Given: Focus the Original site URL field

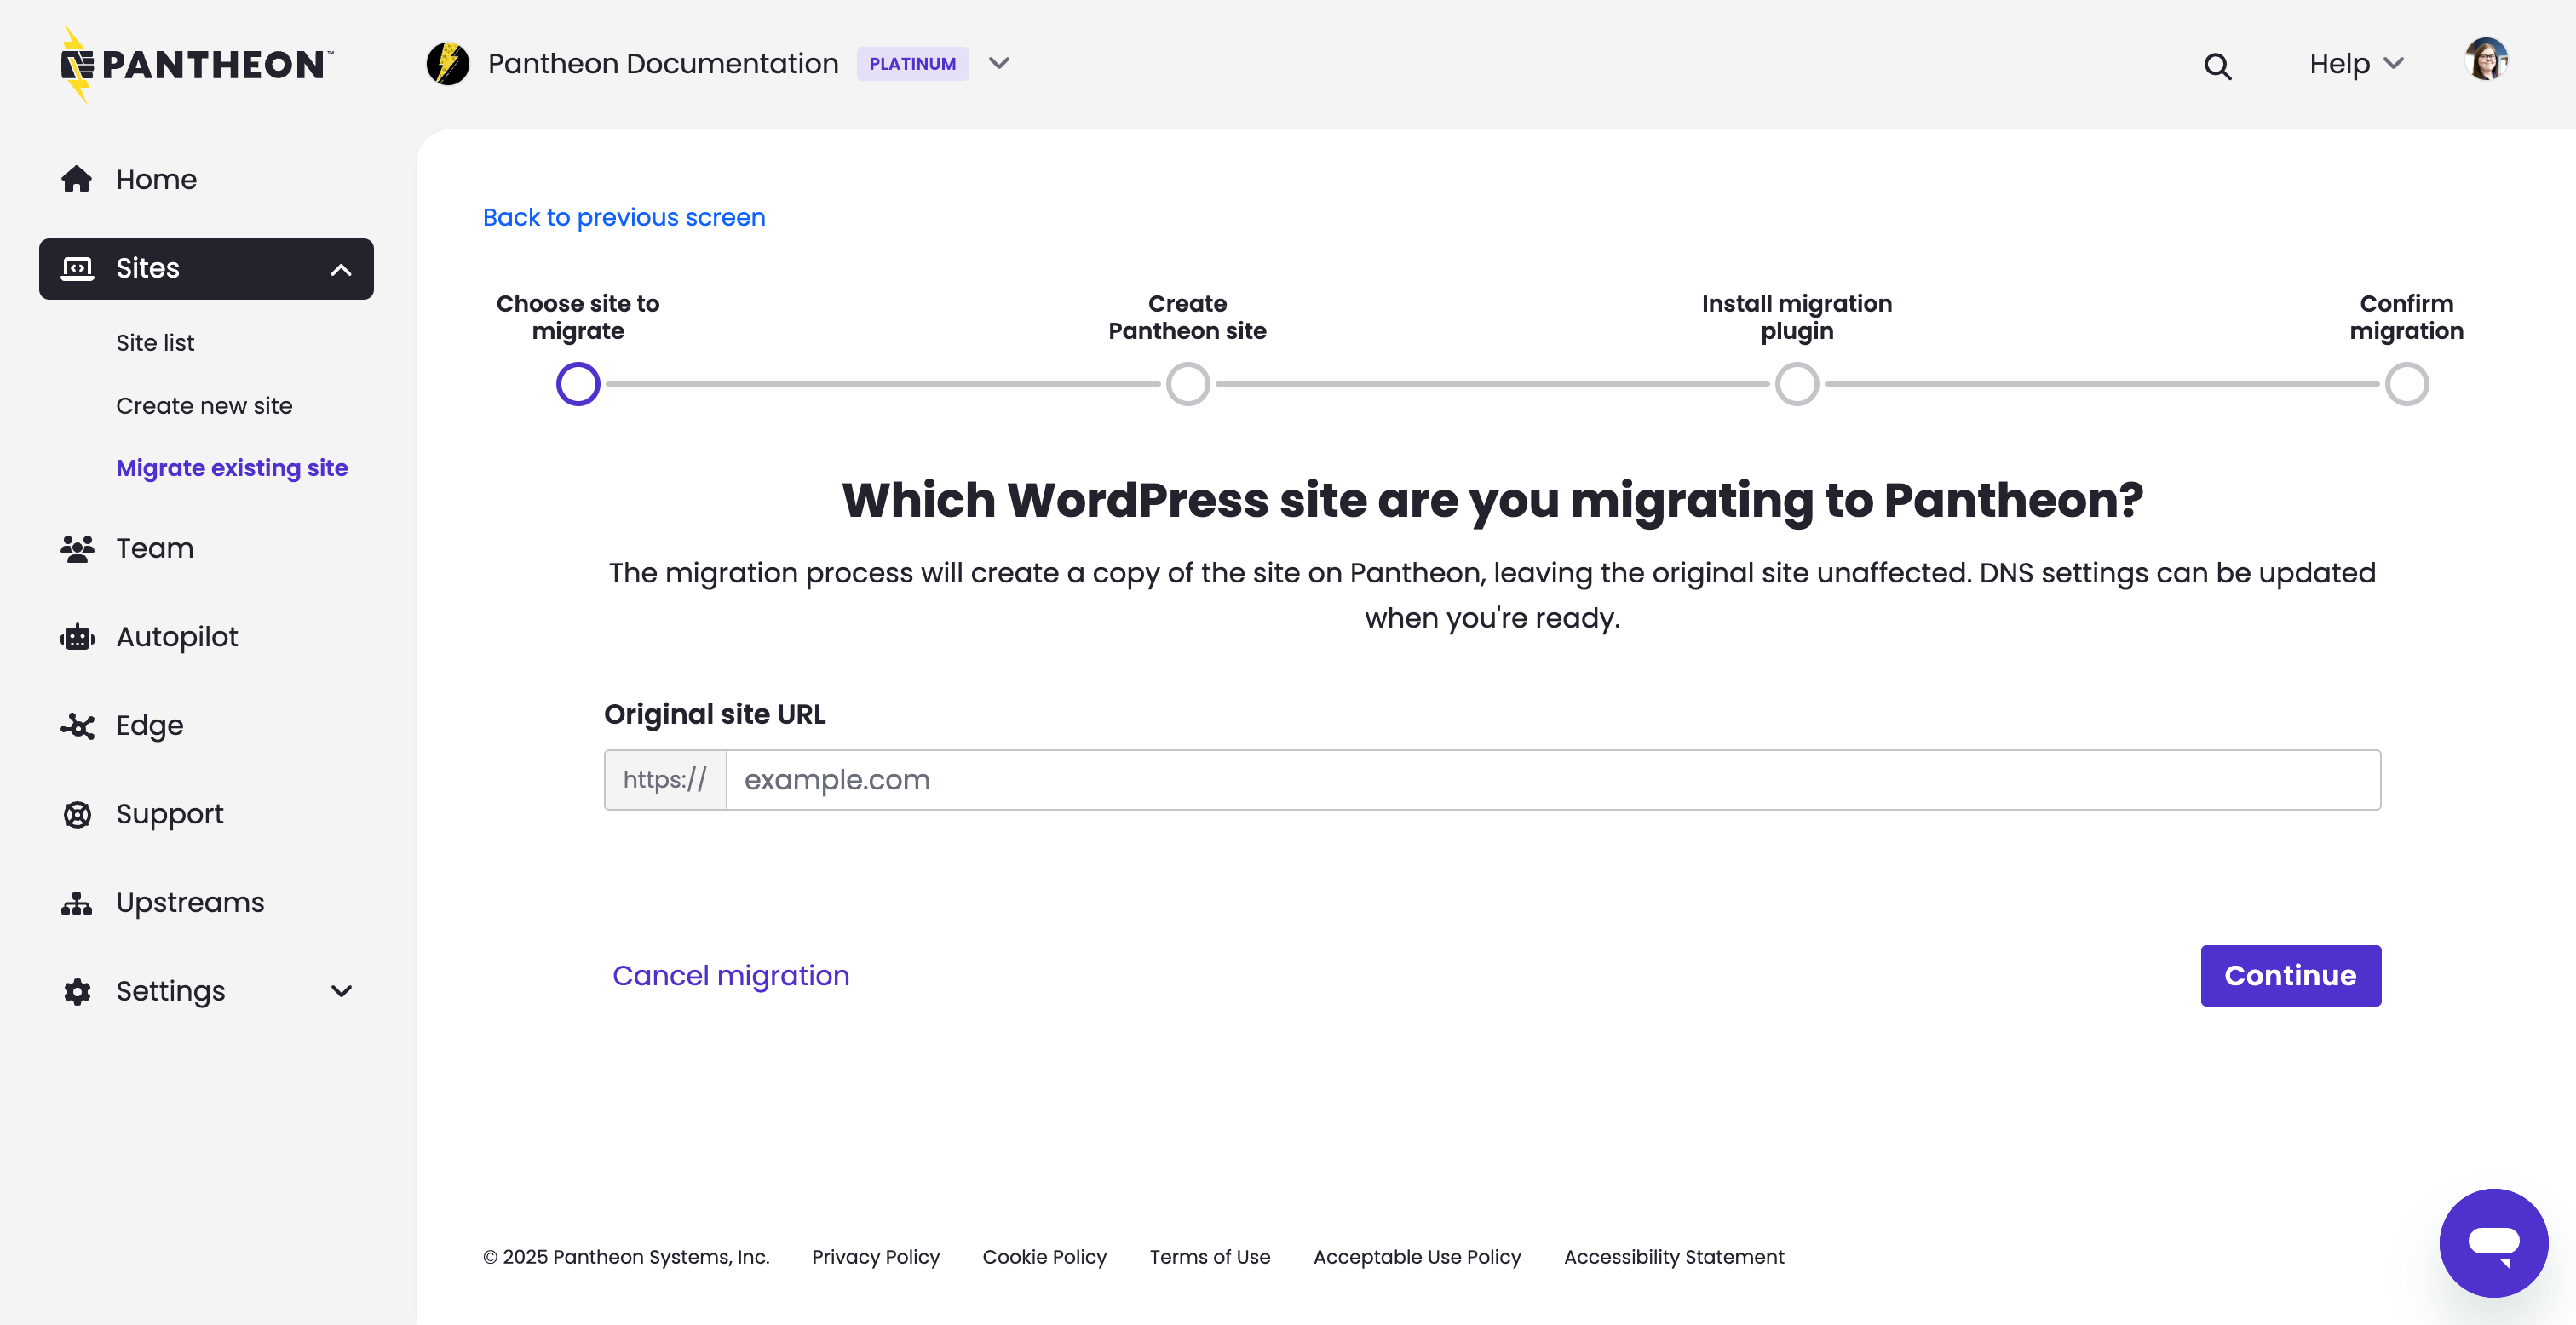Looking at the screenshot, I should [1552, 780].
